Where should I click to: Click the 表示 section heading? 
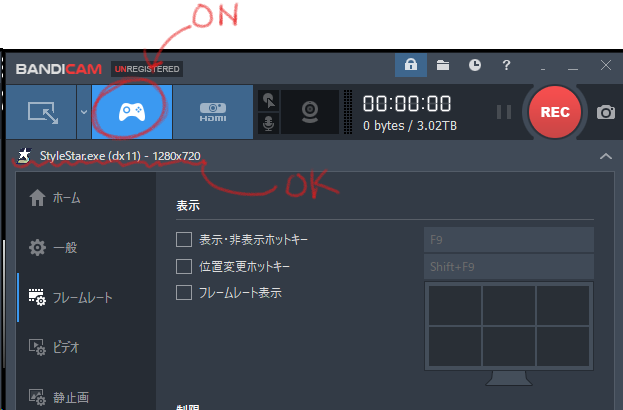point(188,206)
